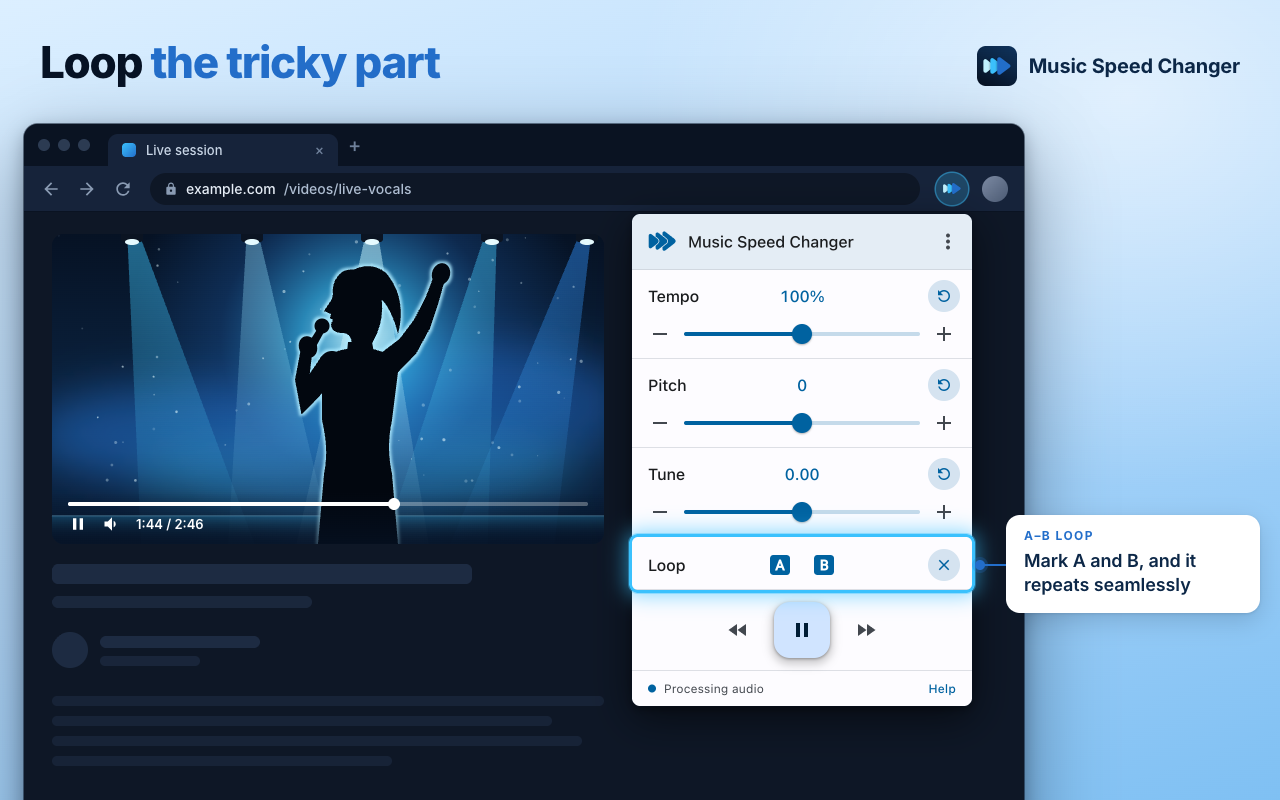Reload the page
The width and height of the screenshot is (1280, 800).
123,189
